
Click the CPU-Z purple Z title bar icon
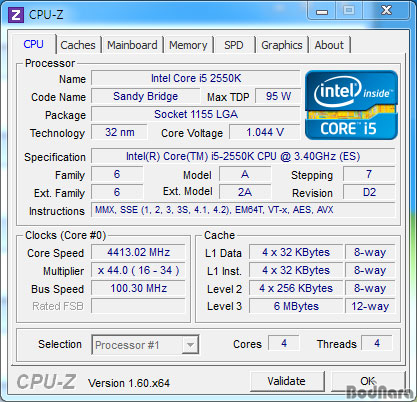[16, 15]
